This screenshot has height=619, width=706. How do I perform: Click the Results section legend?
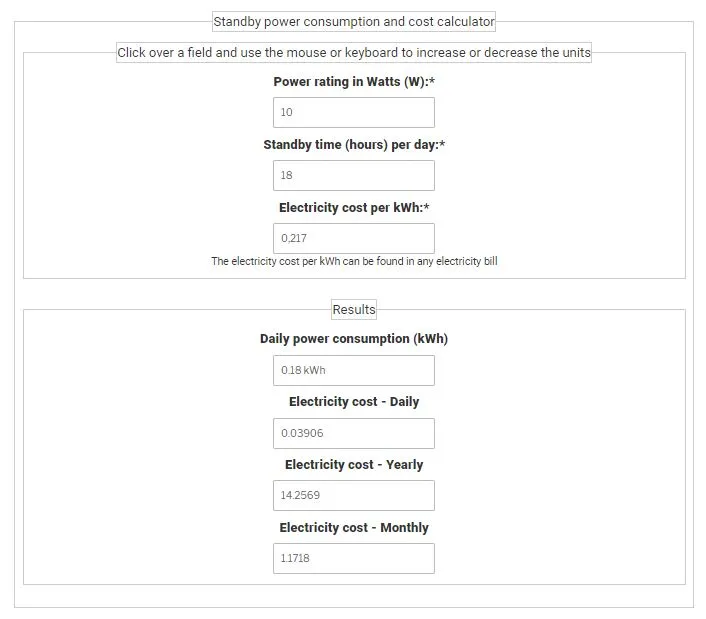pos(354,310)
